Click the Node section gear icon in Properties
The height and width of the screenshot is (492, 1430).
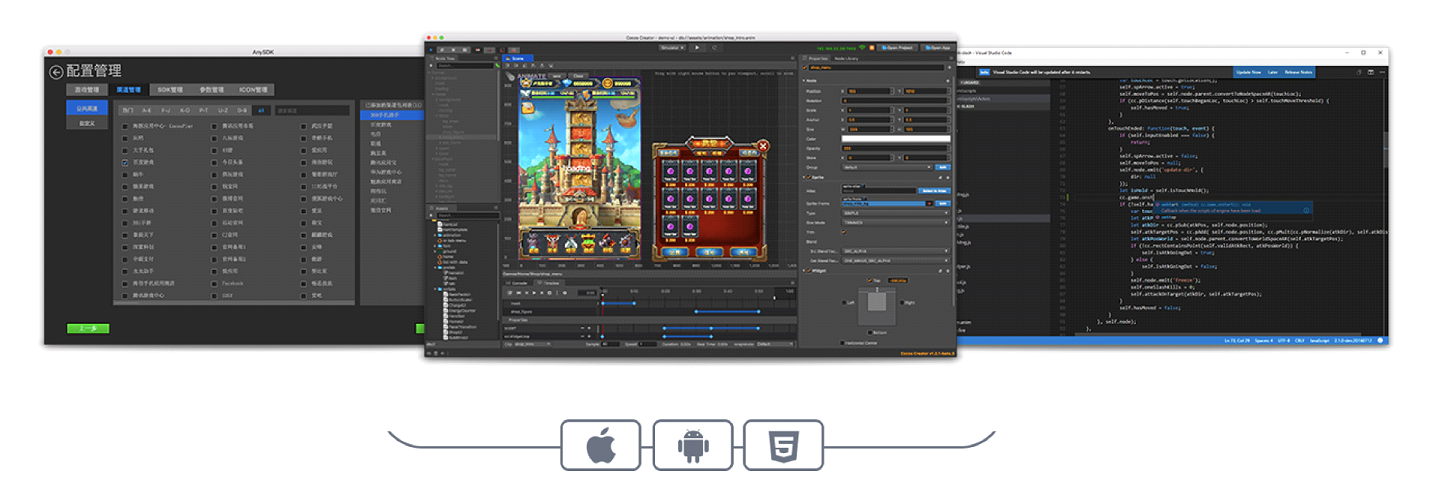[948, 81]
